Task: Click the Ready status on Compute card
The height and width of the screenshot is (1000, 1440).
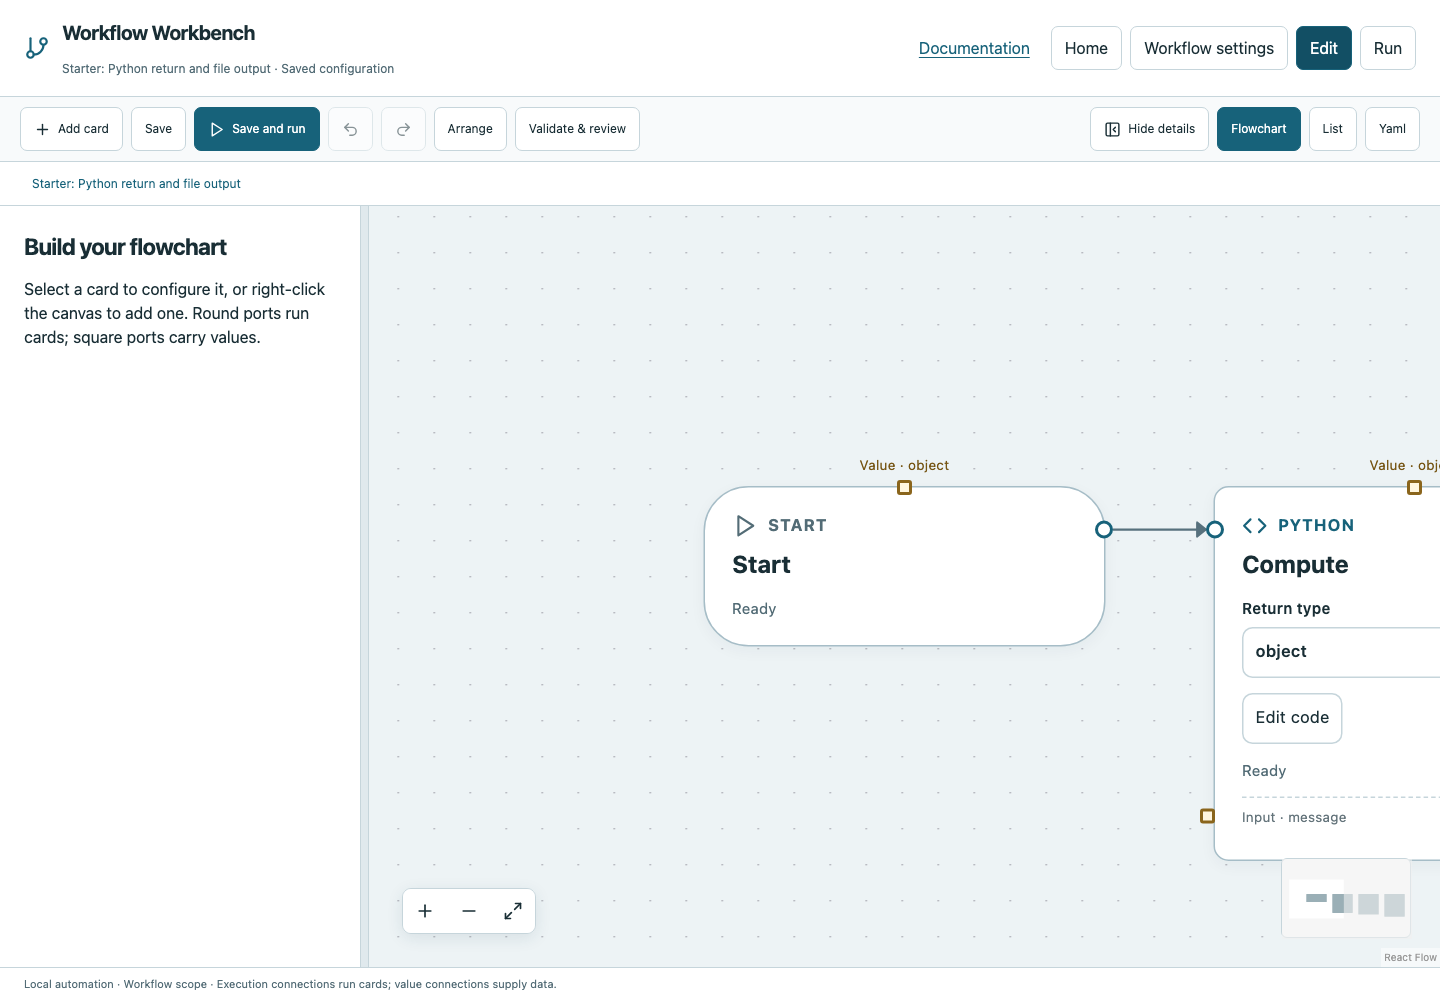Action: coord(1264,771)
